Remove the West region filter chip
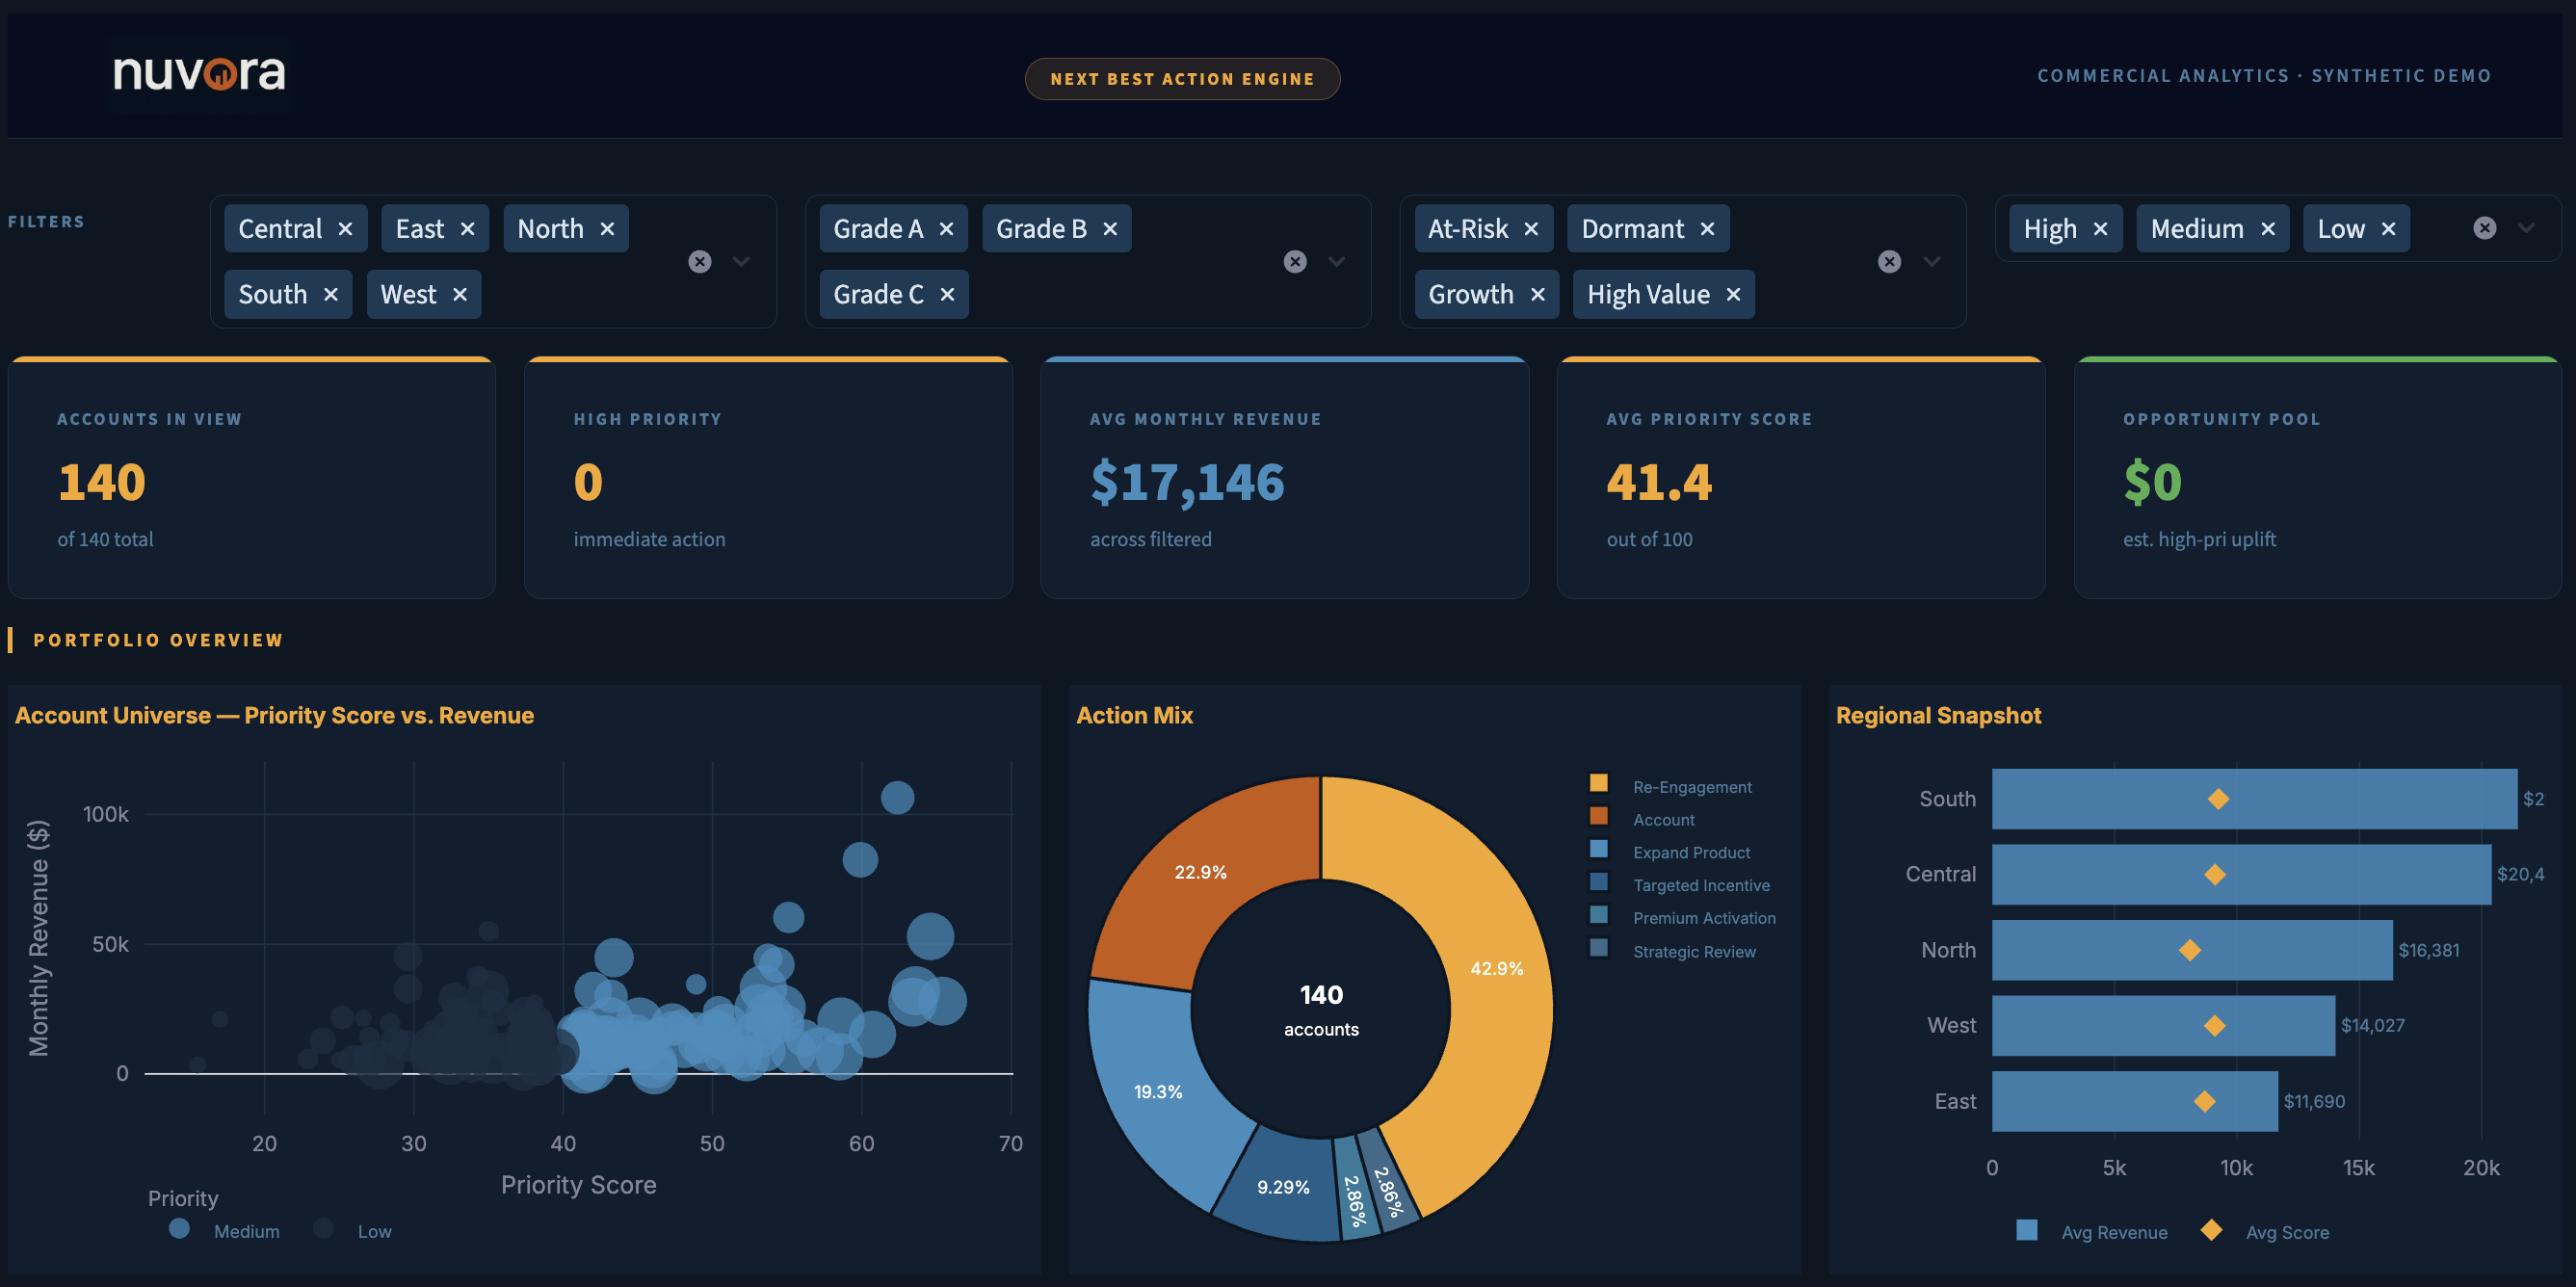Screen dimensions: 2576x1287 (x=459, y=294)
